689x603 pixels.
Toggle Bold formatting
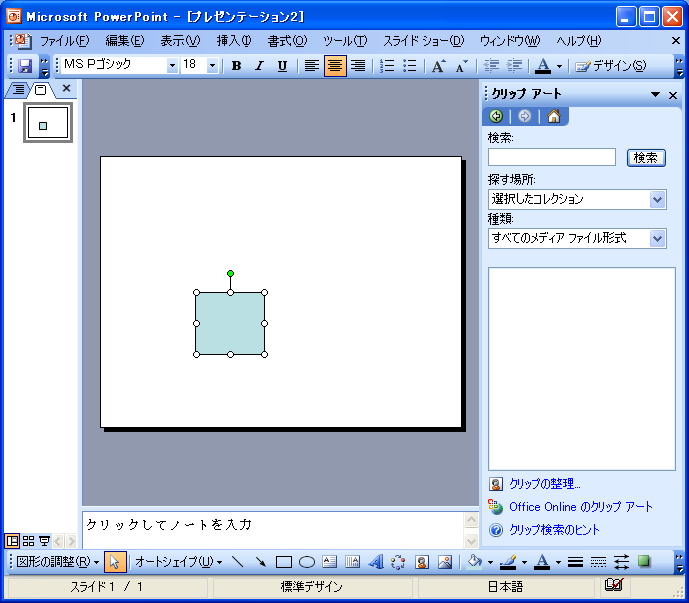click(x=236, y=66)
